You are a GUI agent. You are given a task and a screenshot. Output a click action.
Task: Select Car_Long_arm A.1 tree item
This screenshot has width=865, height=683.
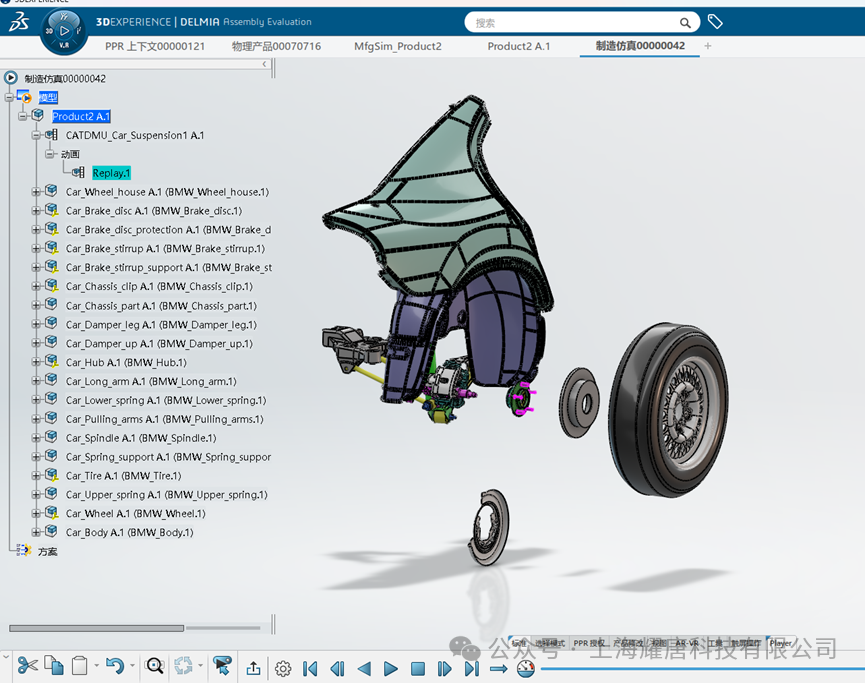151,381
